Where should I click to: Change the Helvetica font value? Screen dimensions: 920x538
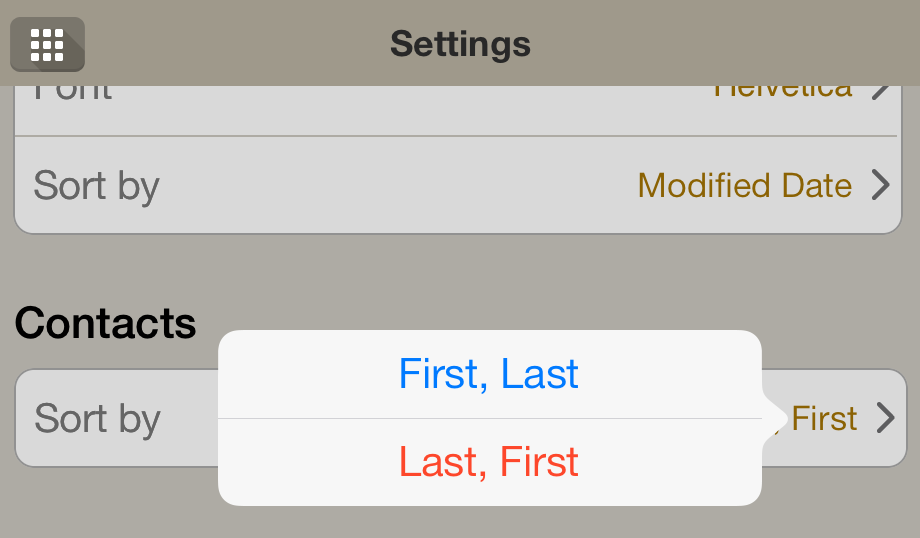click(x=783, y=92)
